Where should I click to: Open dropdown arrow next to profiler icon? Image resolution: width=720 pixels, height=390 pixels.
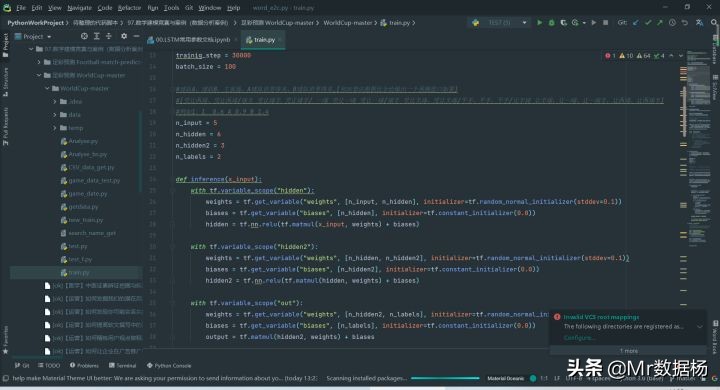pos(584,23)
